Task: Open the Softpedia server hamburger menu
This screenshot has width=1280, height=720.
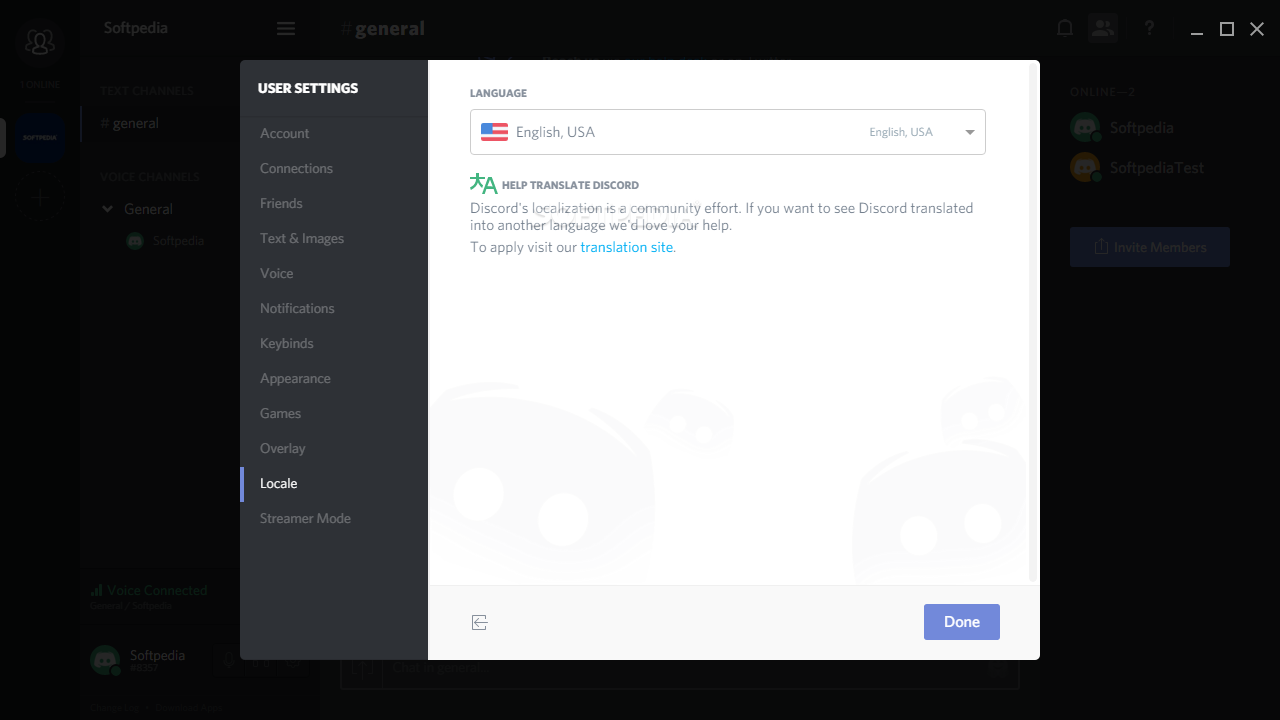Action: coord(286,29)
